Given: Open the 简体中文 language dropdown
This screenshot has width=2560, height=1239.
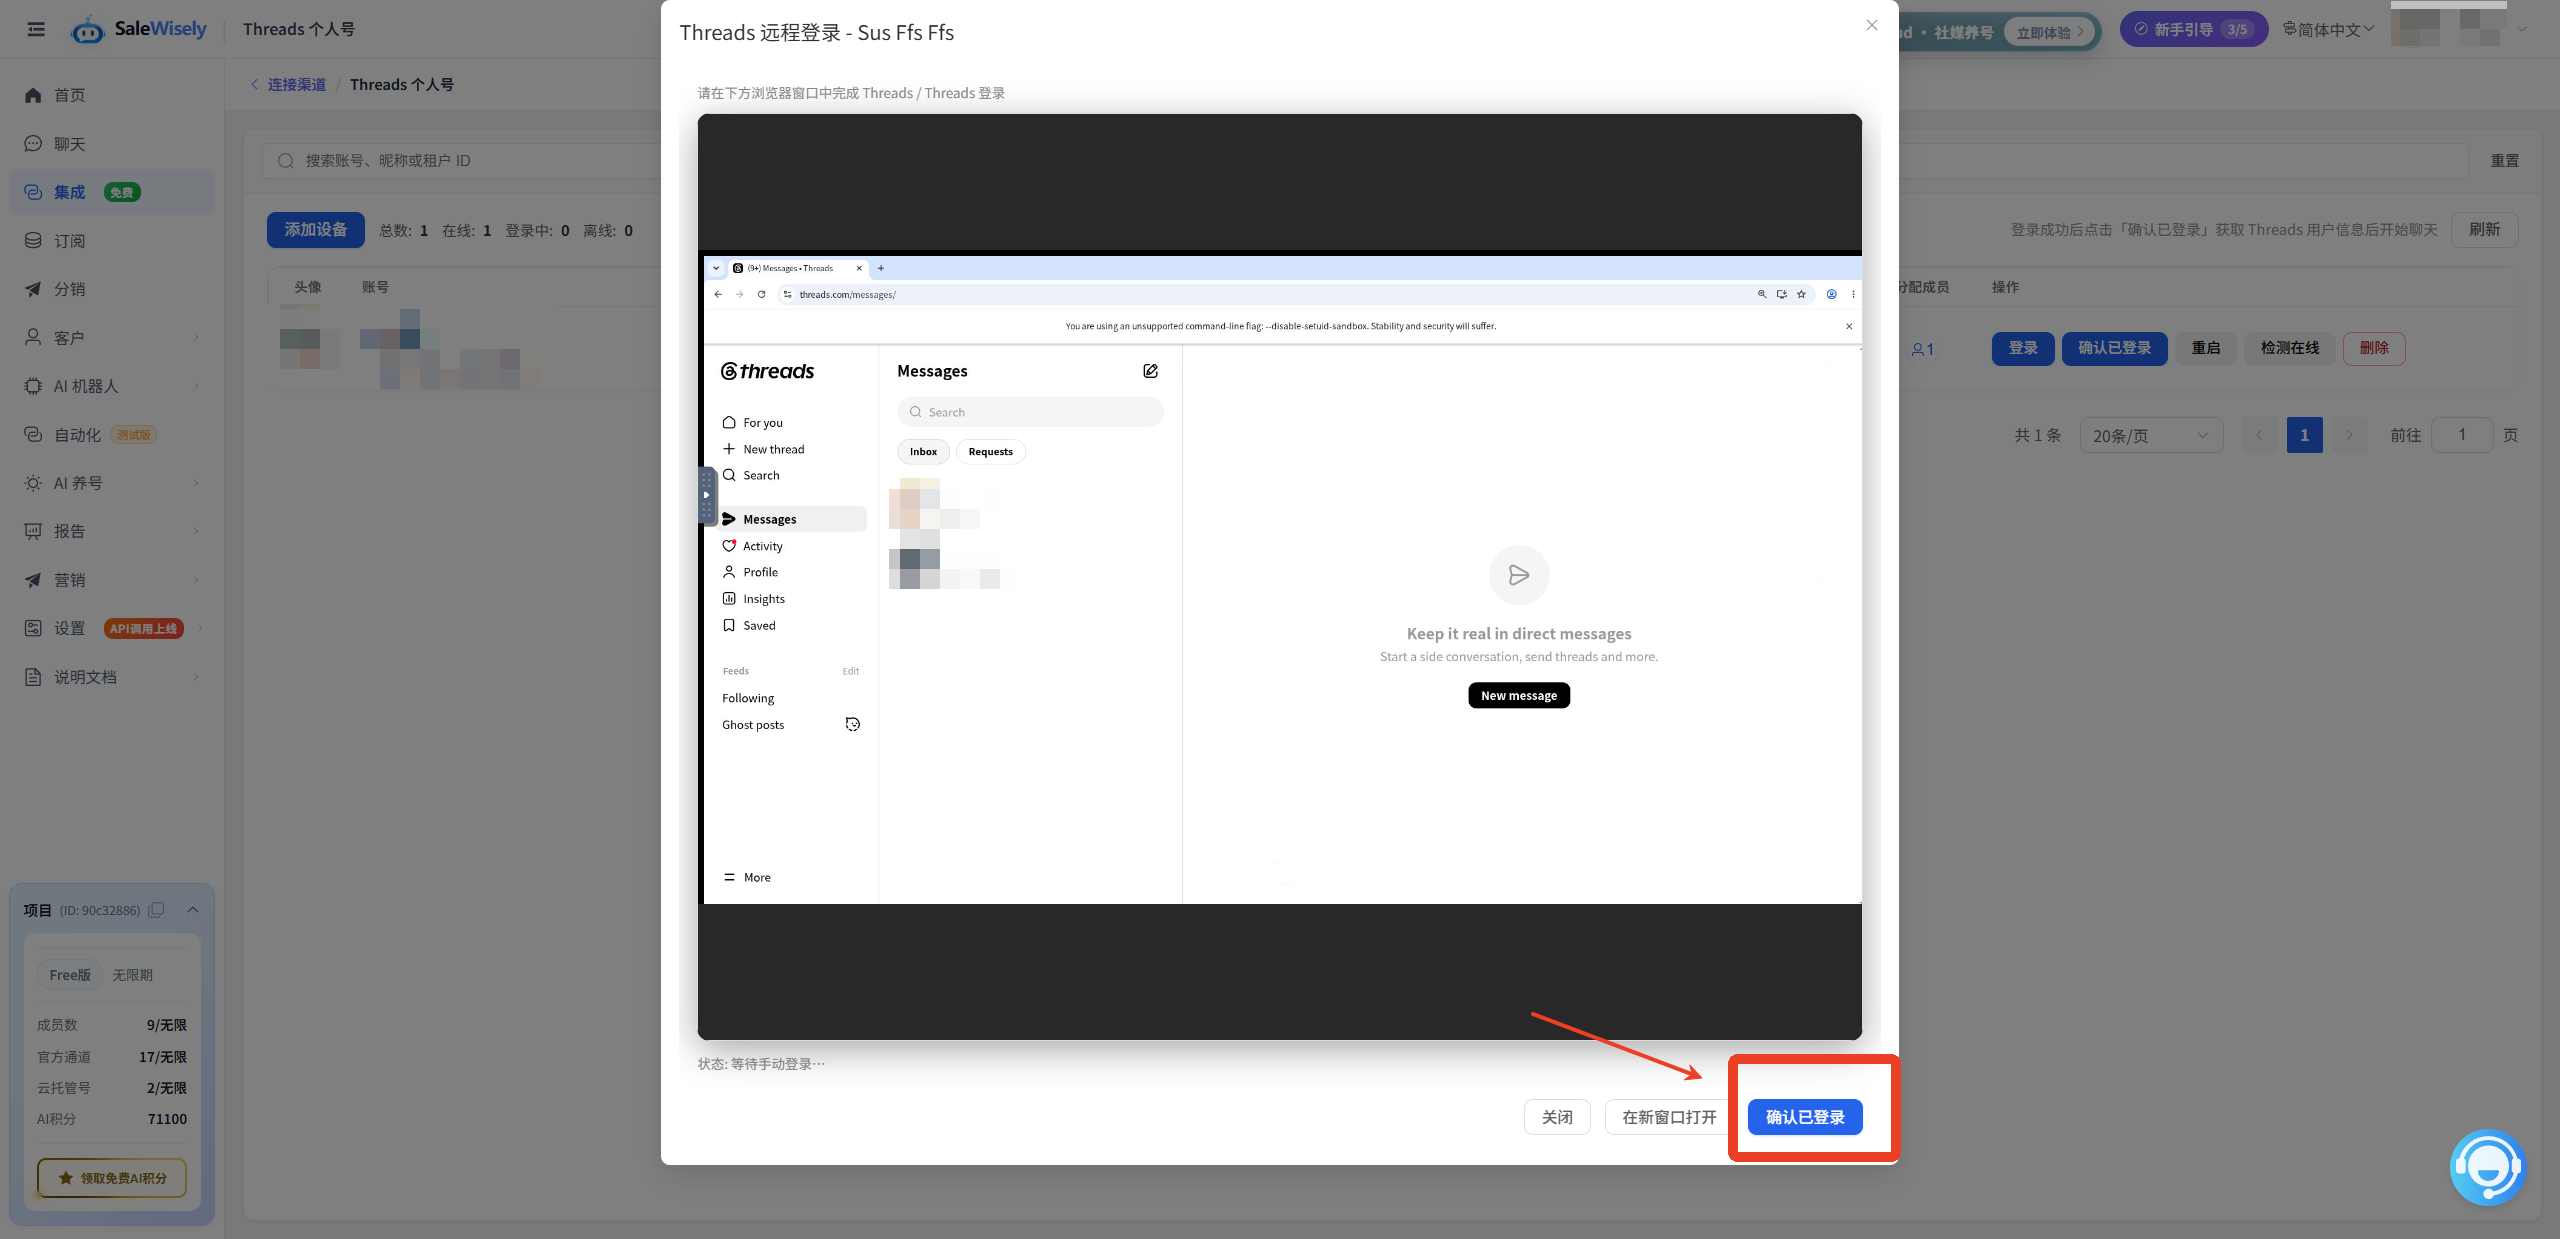Looking at the screenshot, I should [x=2329, y=29].
